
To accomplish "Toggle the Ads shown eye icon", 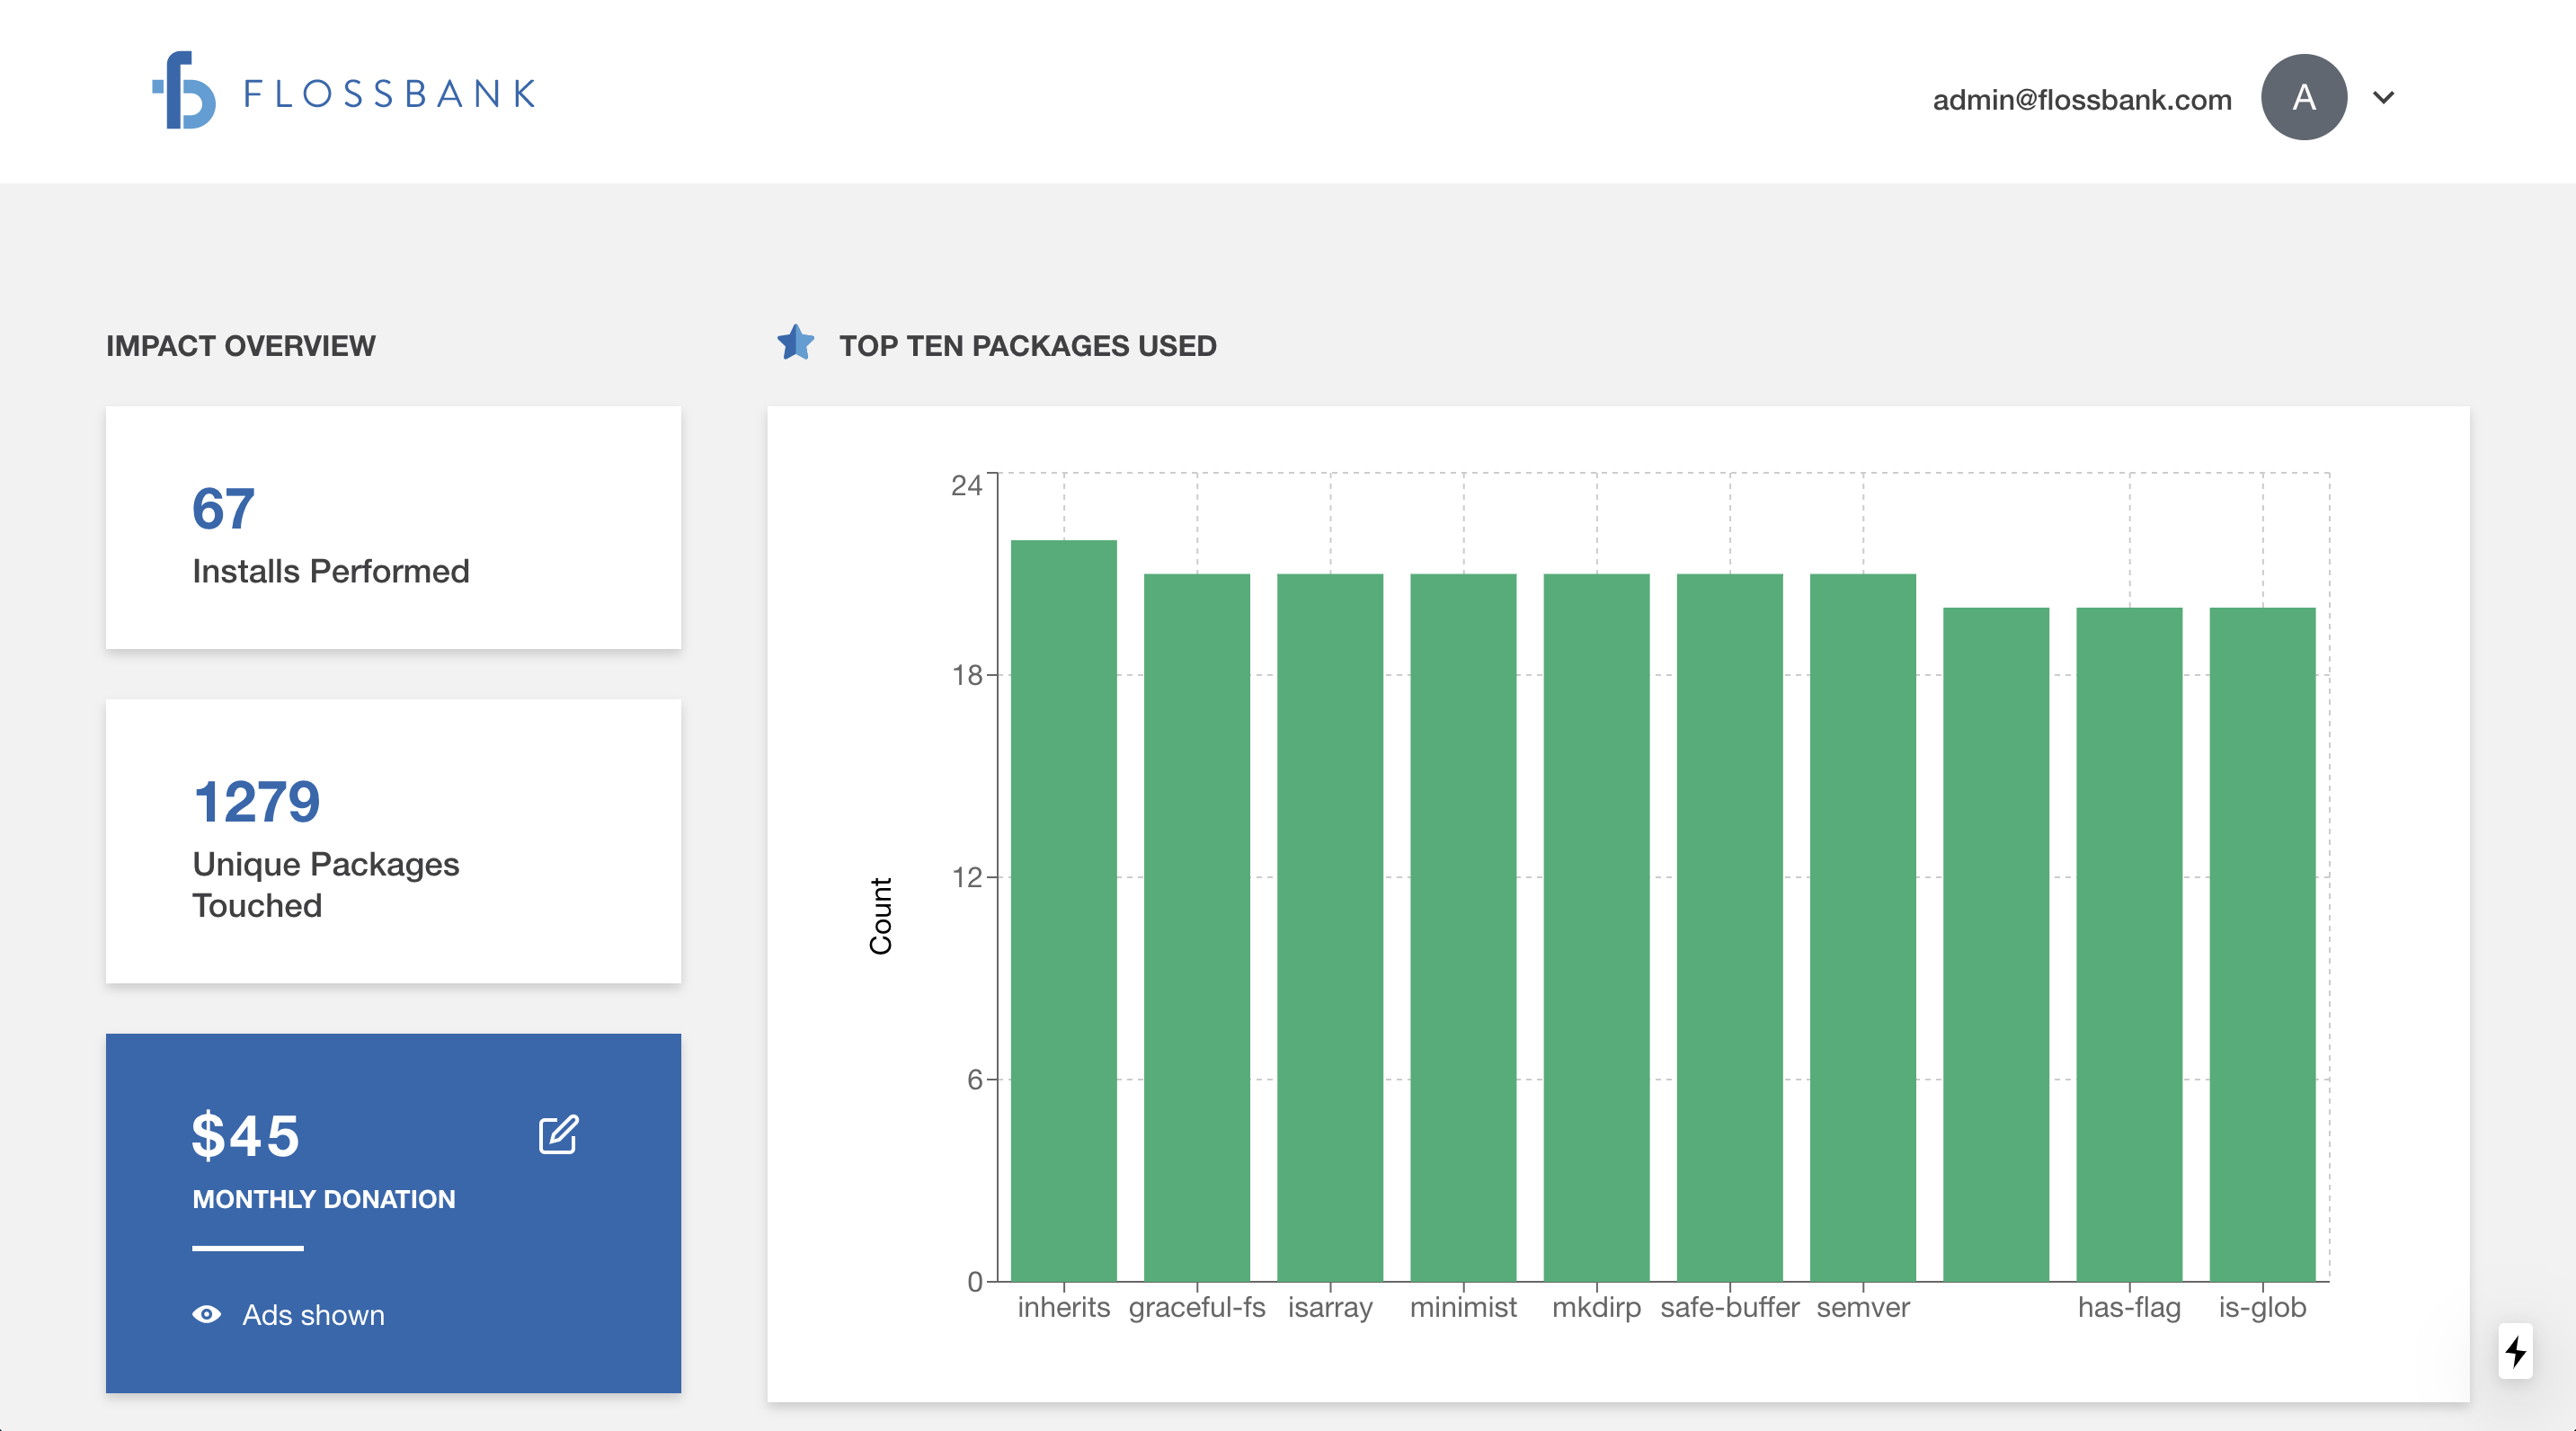I will (207, 1314).
